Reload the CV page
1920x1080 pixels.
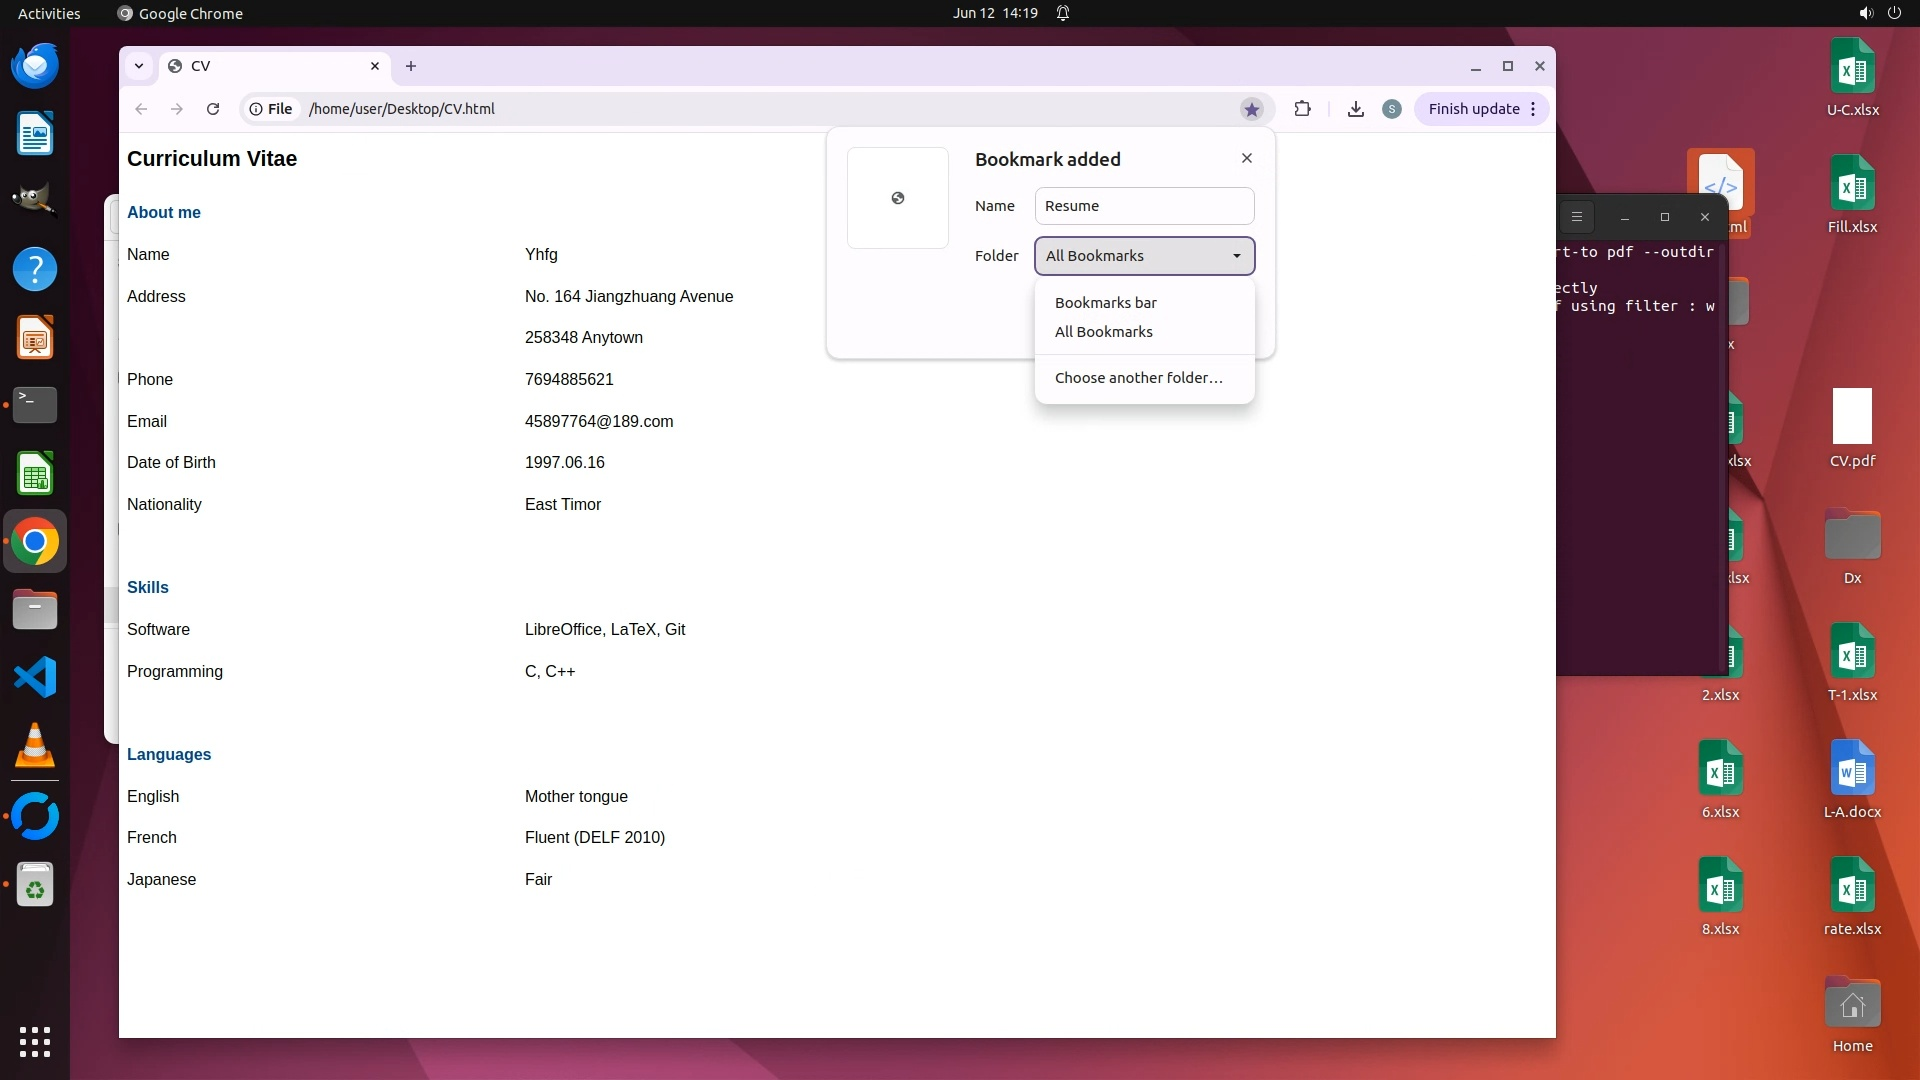click(x=213, y=109)
